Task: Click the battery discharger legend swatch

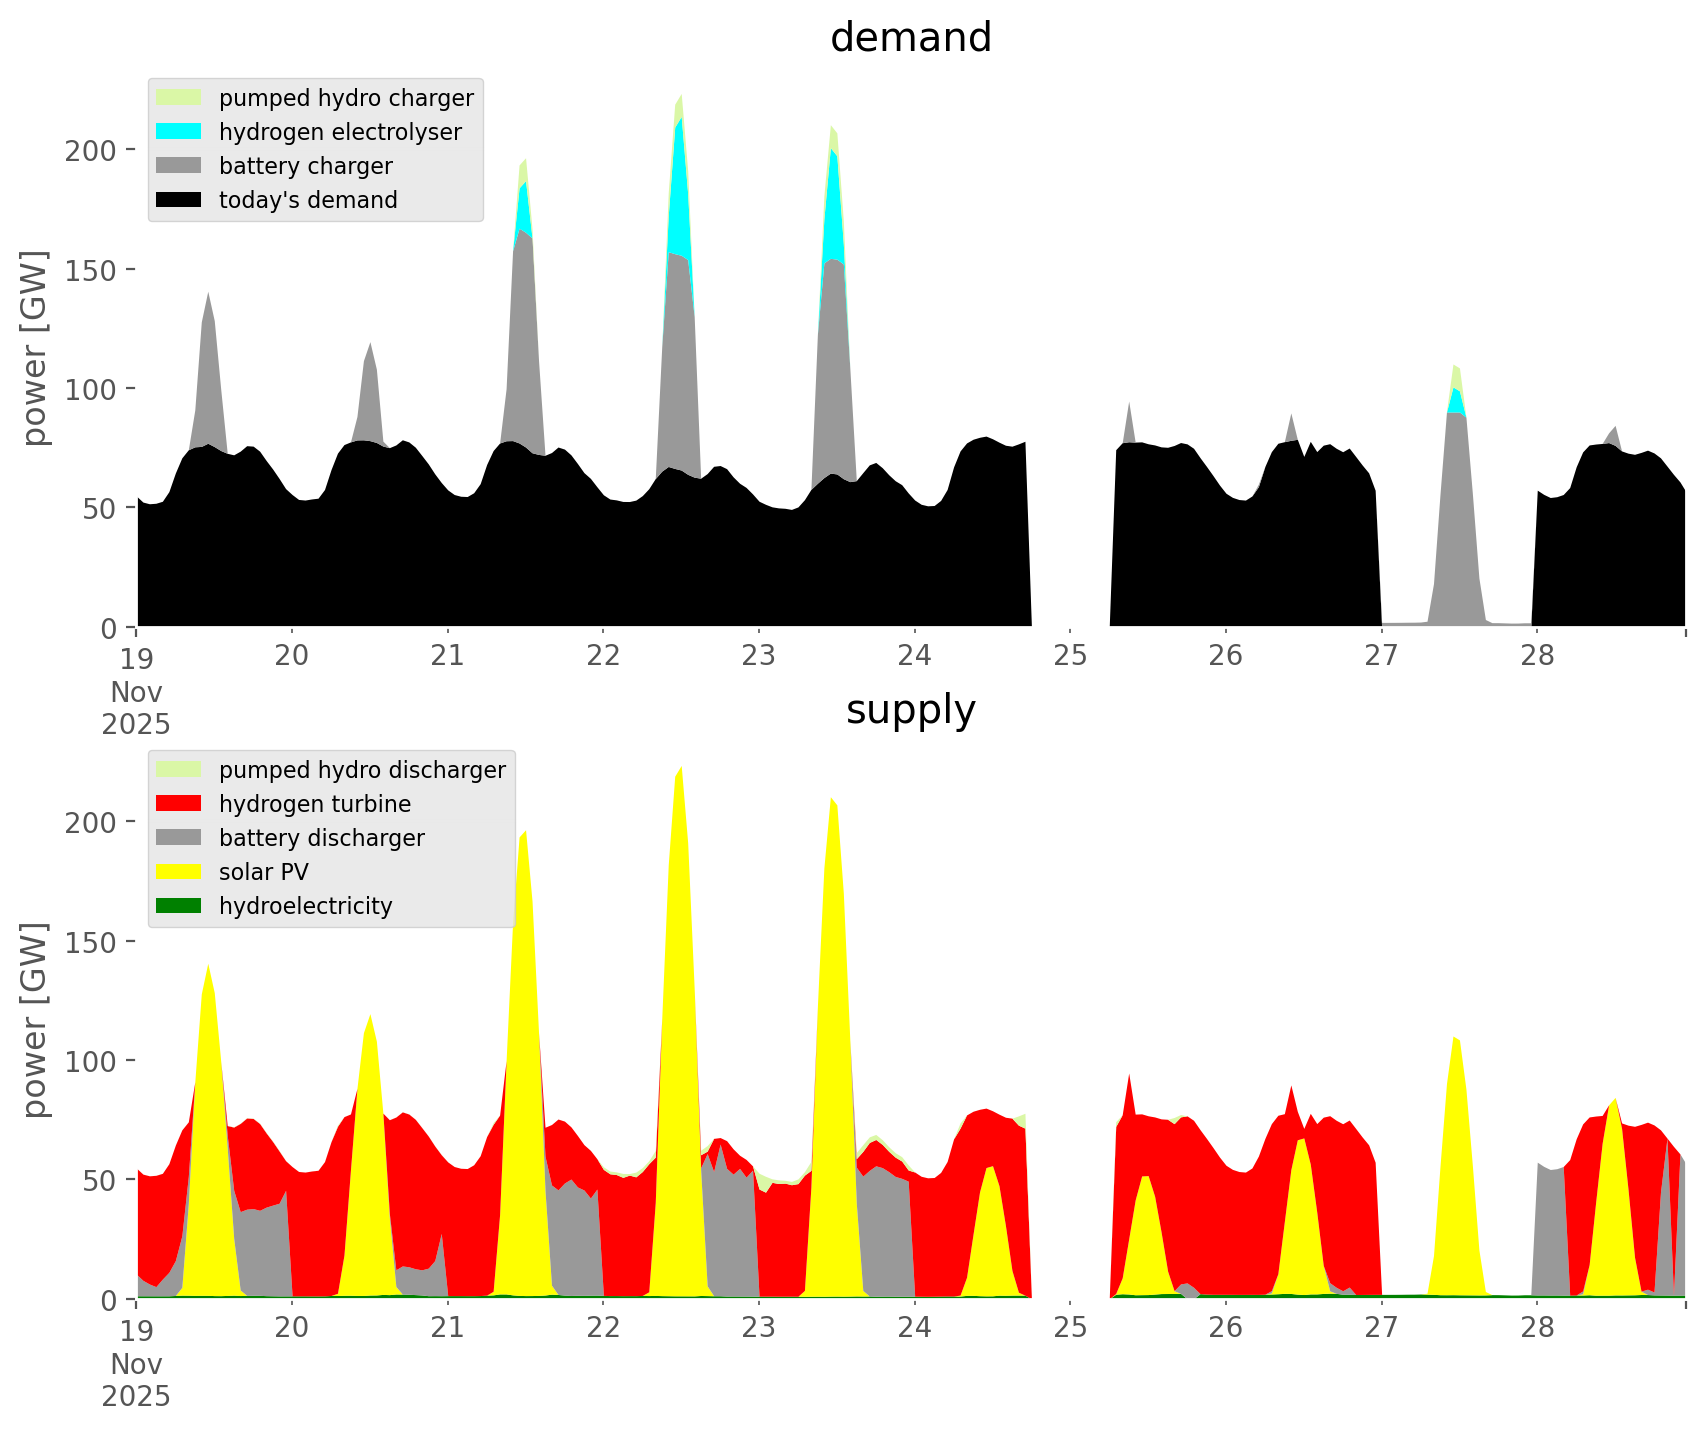Action: point(179,838)
